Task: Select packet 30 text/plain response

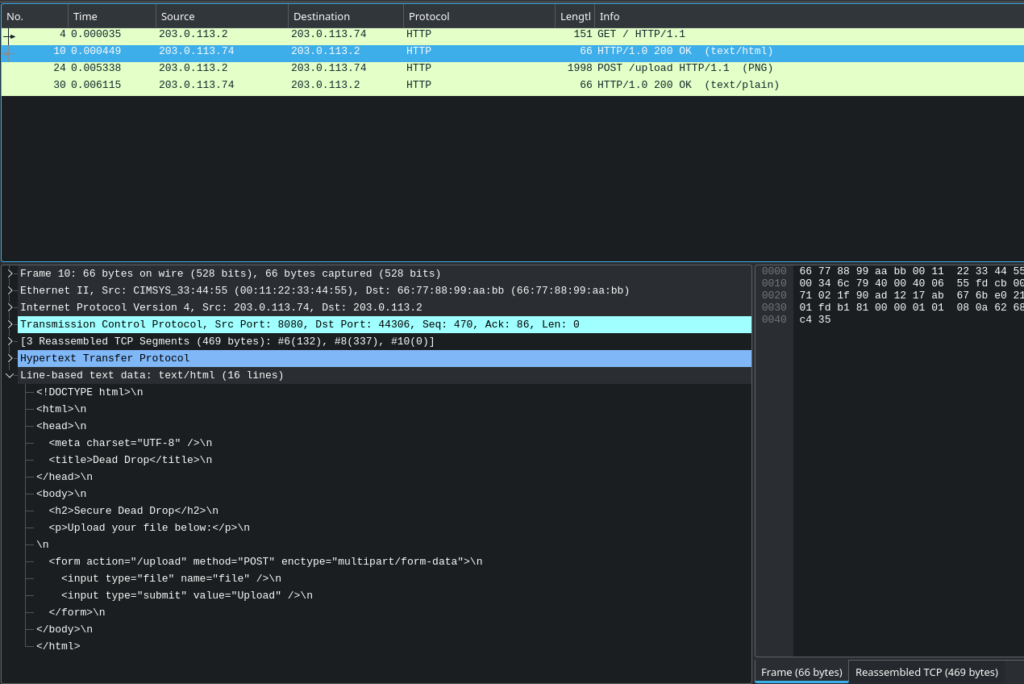Action: [x=400, y=85]
